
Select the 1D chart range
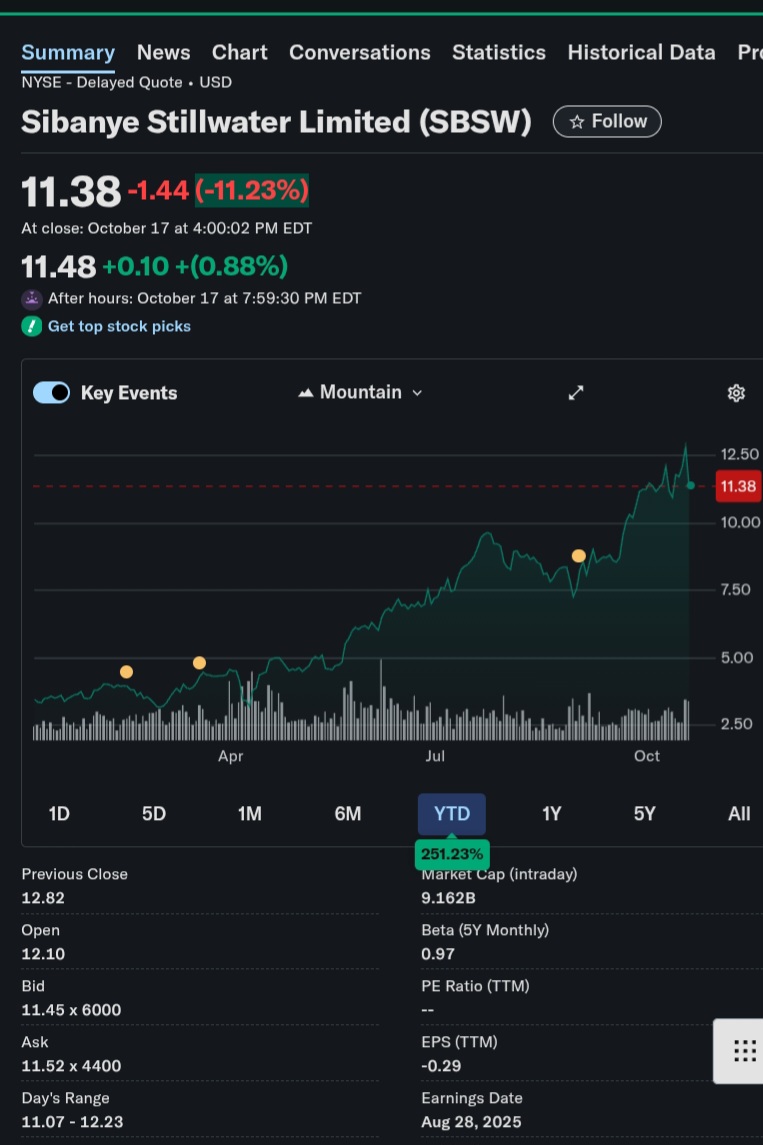59,813
